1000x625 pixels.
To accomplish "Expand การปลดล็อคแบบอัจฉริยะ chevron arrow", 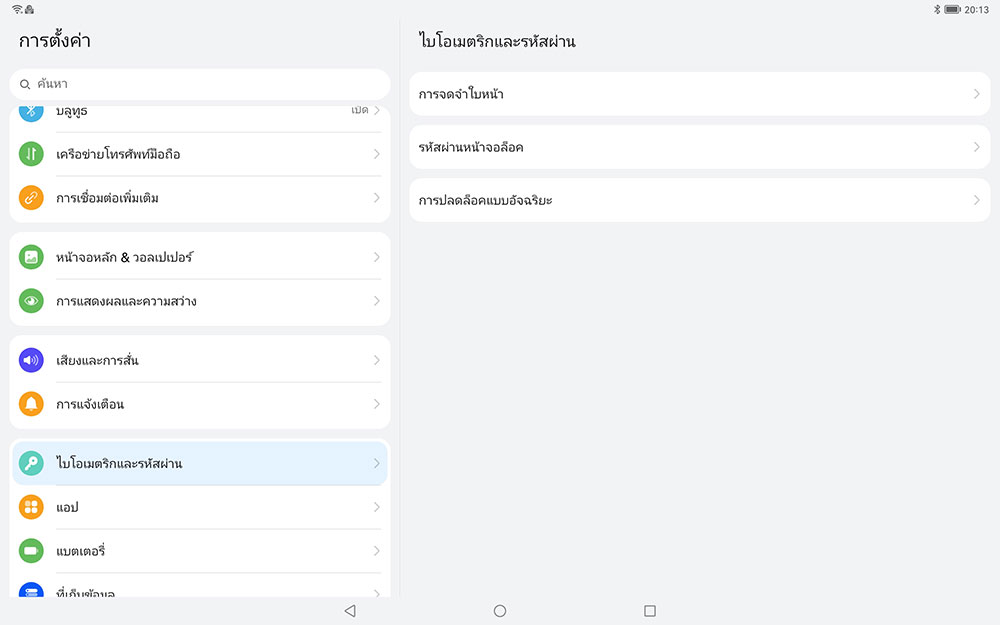I will [976, 200].
